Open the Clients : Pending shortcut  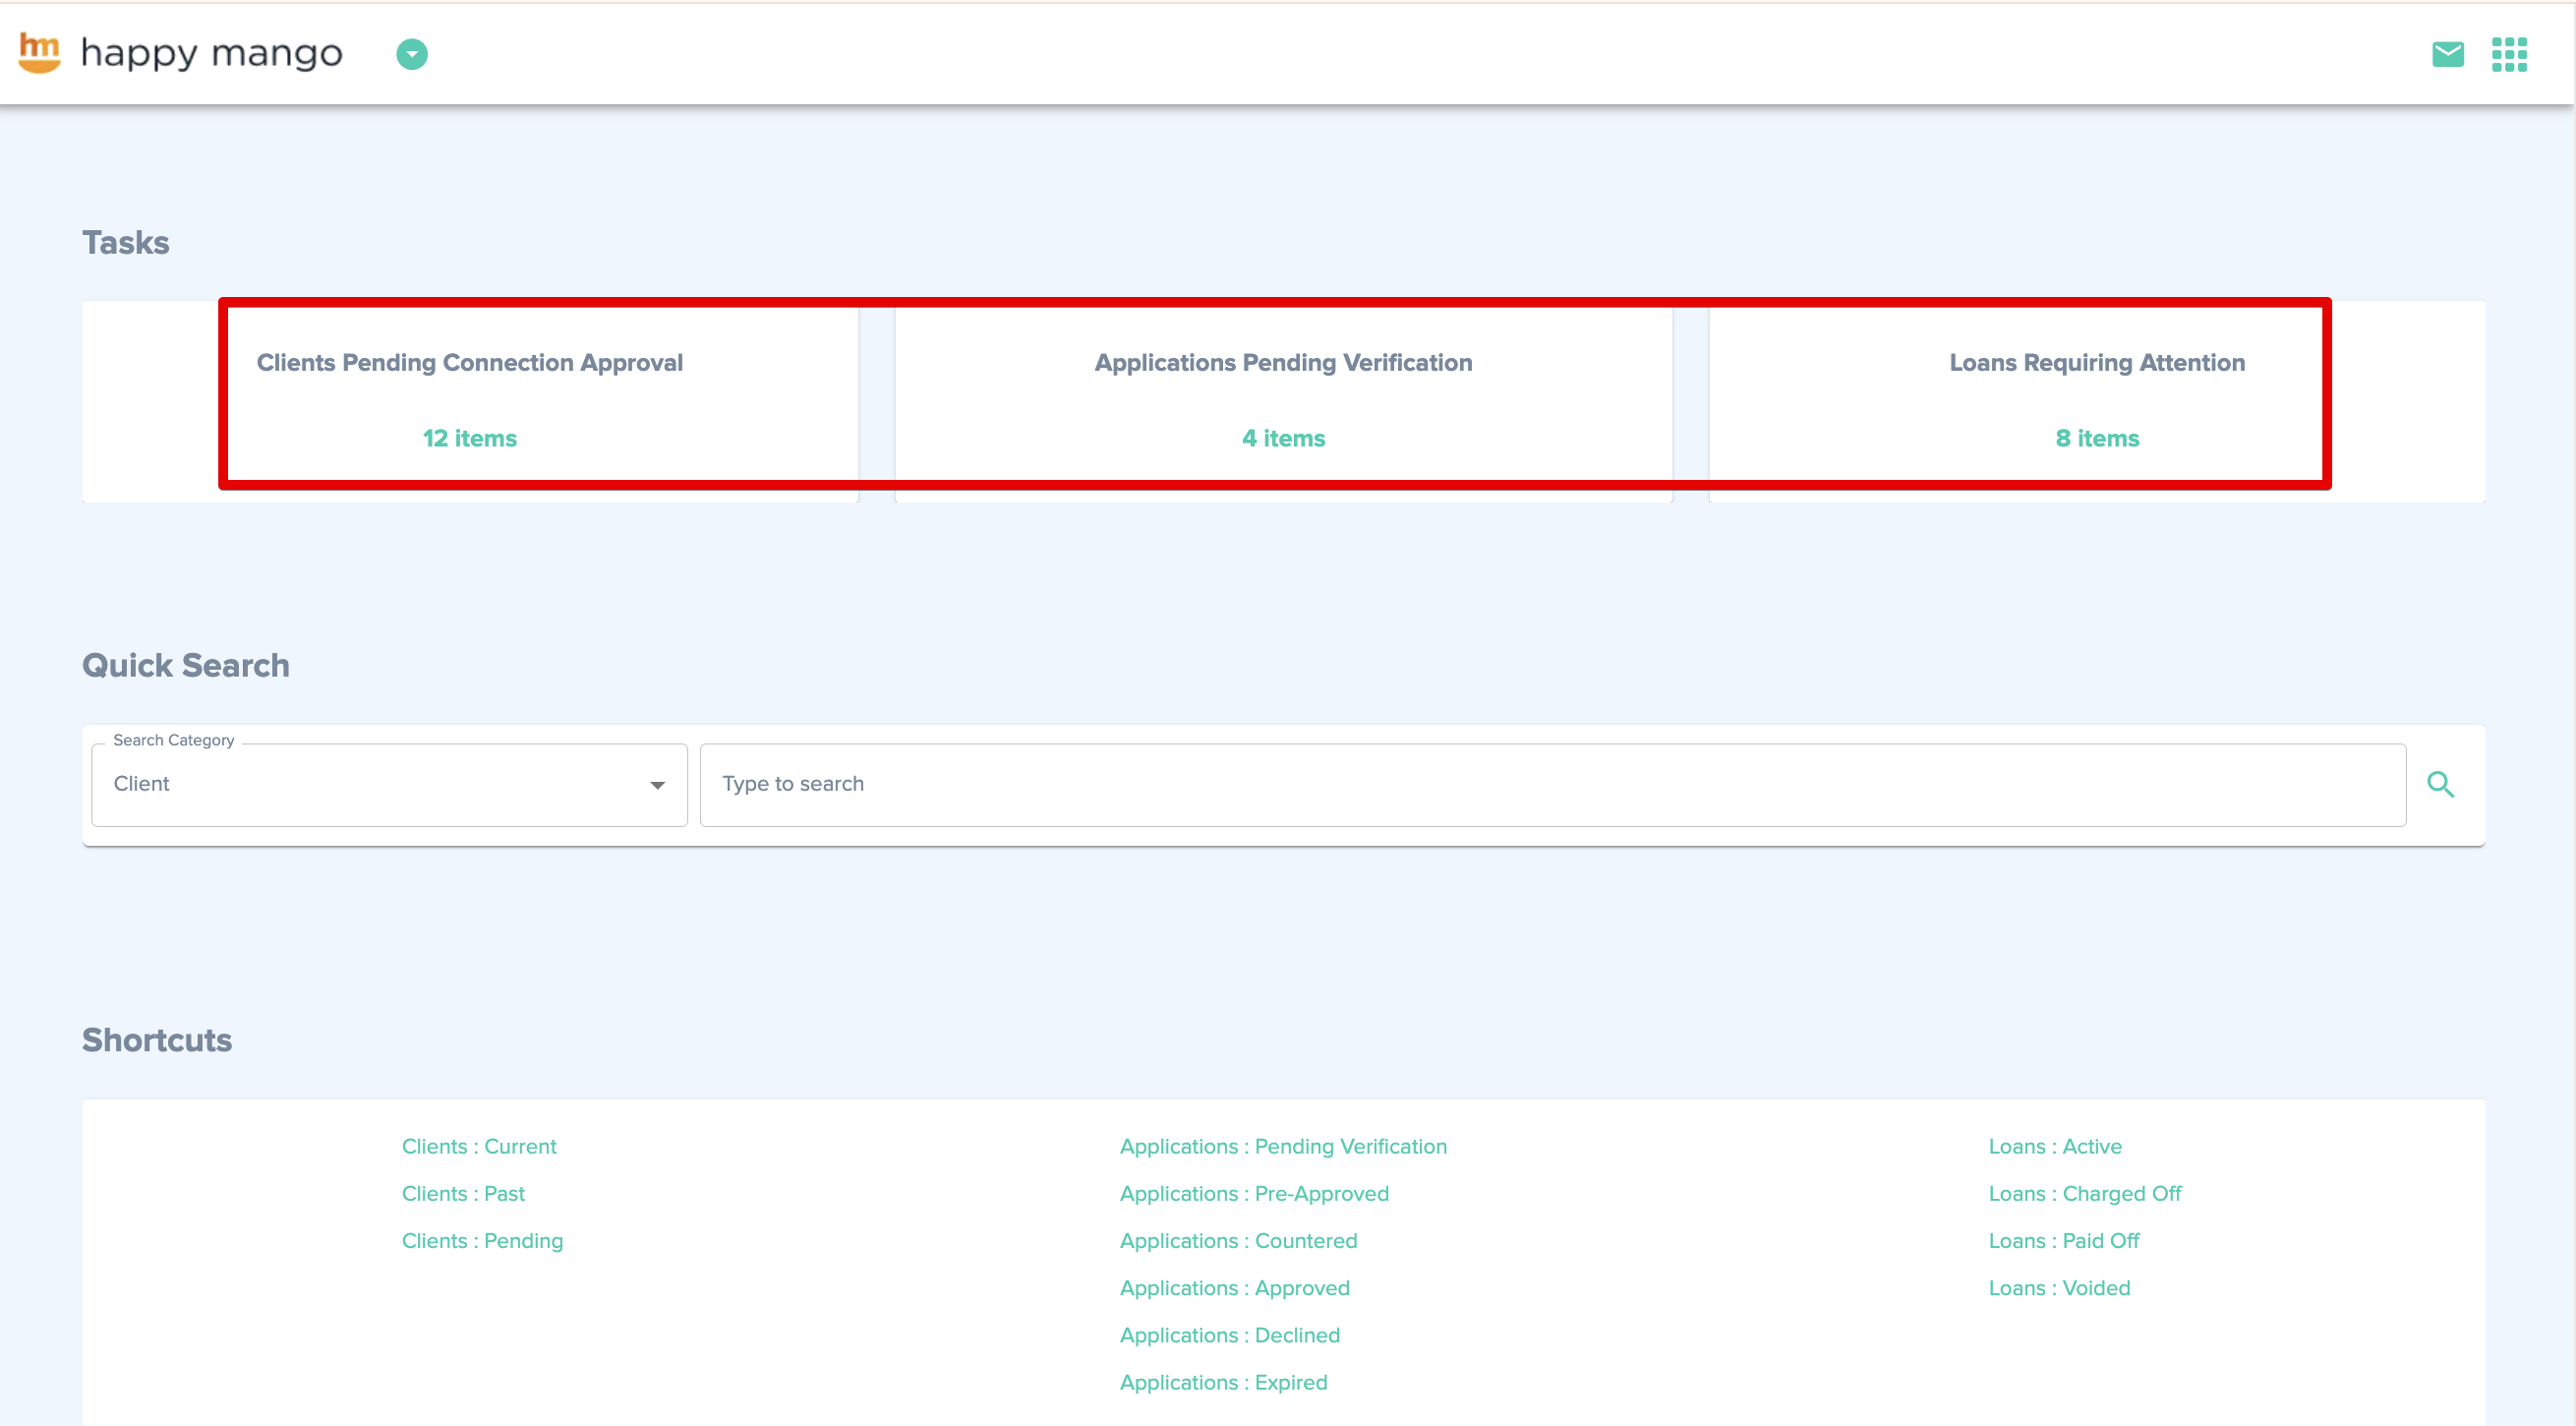pos(482,1240)
